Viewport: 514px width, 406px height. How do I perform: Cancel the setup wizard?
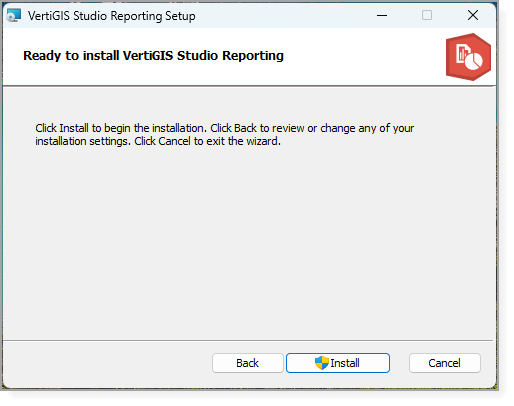coord(444,363)
